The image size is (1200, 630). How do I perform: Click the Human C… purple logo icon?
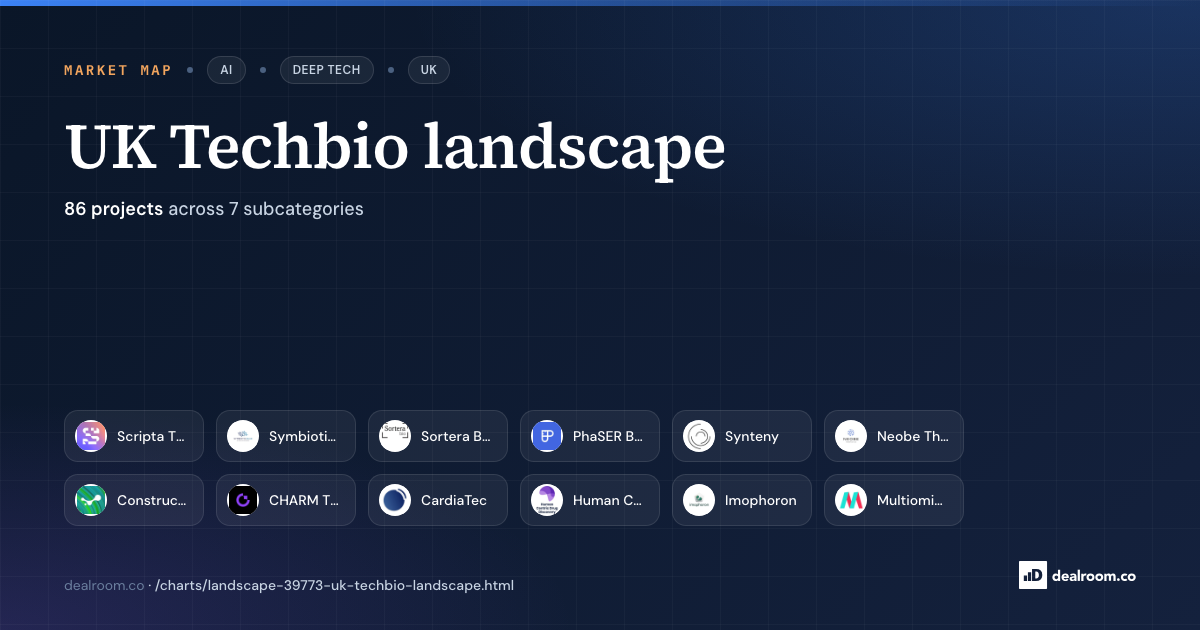pos(547,500)
